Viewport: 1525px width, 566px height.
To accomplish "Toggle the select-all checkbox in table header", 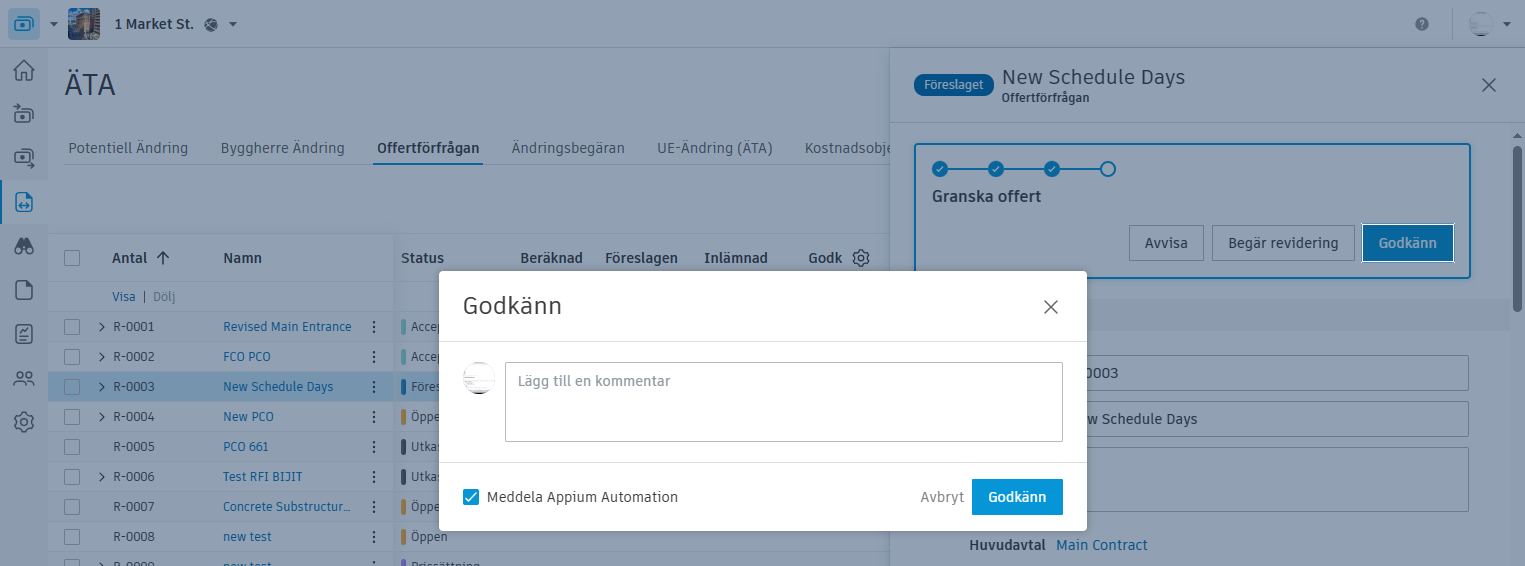I will 72,258.
